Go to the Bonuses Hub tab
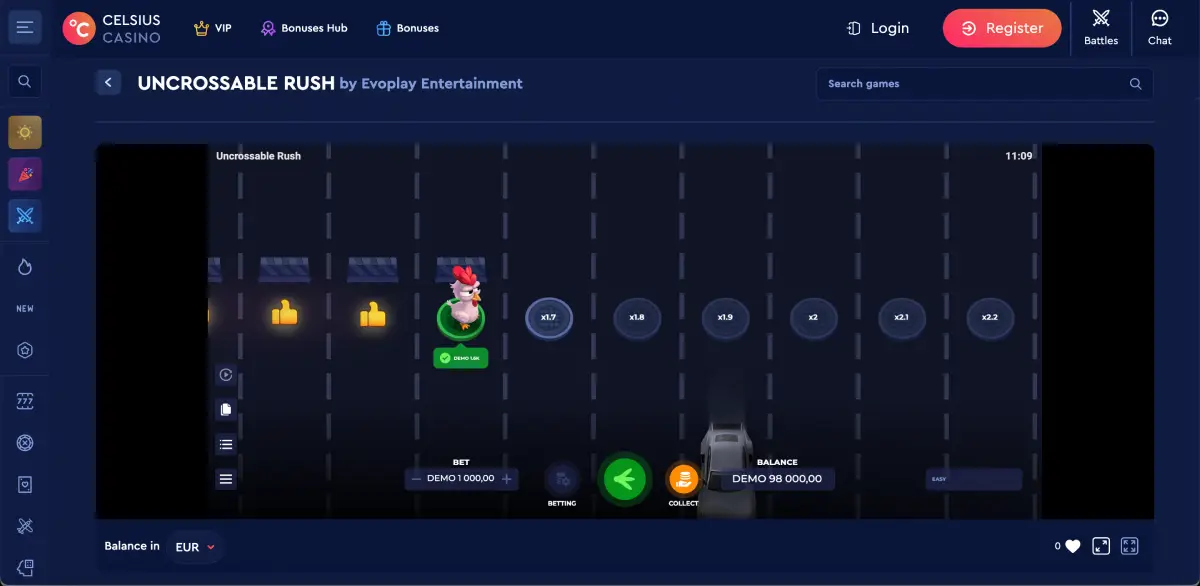 point(304,28)
